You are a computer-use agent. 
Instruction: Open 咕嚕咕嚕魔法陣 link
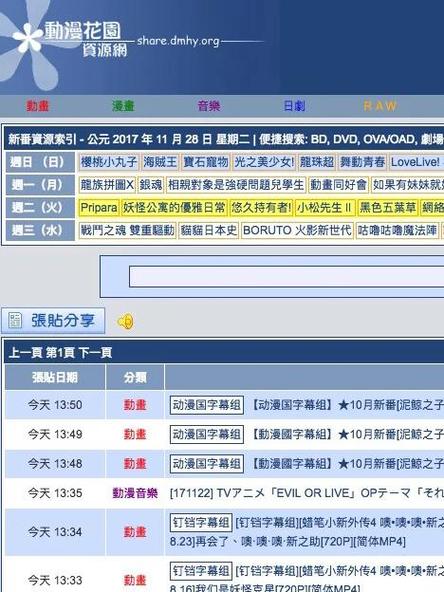tap(398, 230)
